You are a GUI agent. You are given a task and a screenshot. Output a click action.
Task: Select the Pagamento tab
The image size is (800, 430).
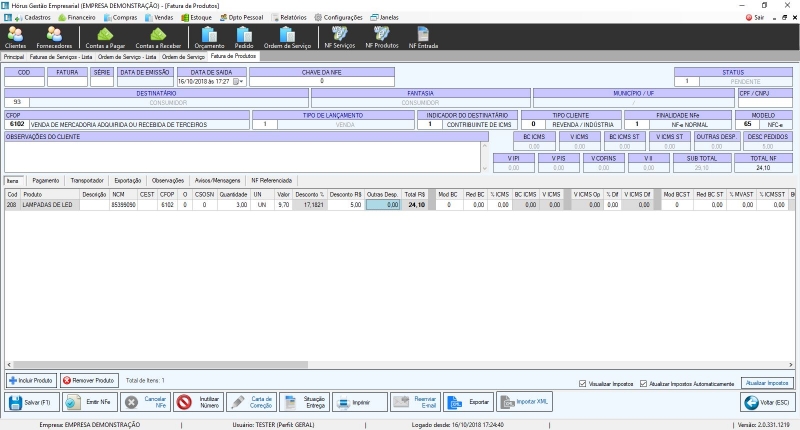(x=46, y=181)
